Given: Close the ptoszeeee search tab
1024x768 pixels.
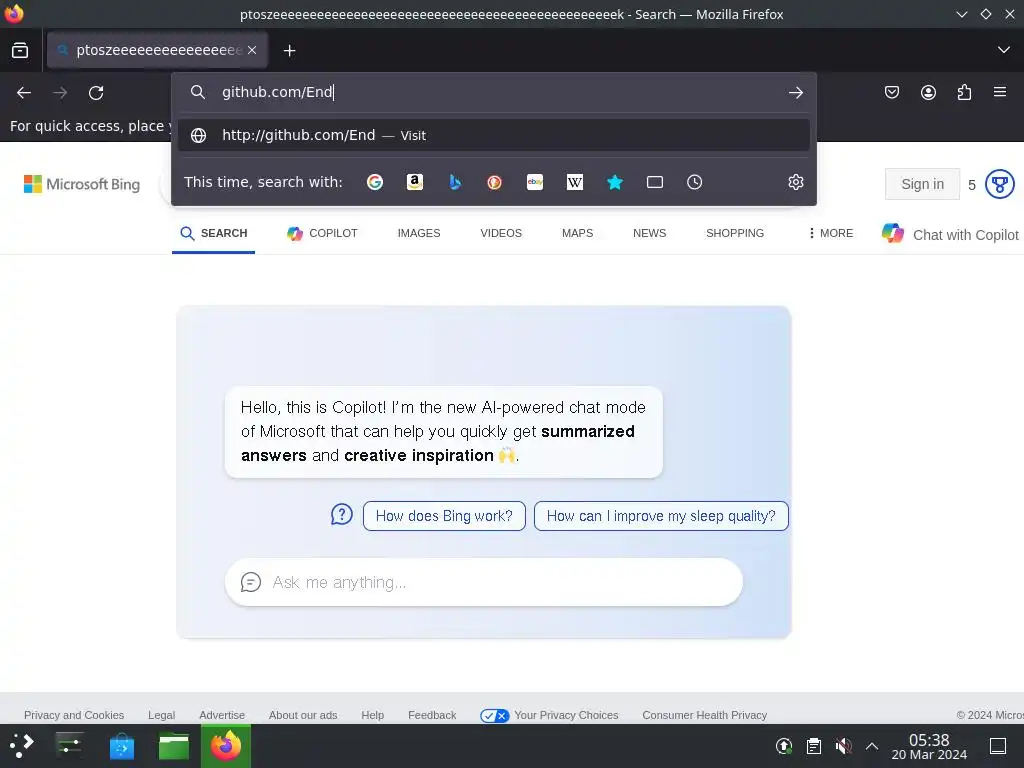Looking at the screenshot, I should tap(252, 50).
